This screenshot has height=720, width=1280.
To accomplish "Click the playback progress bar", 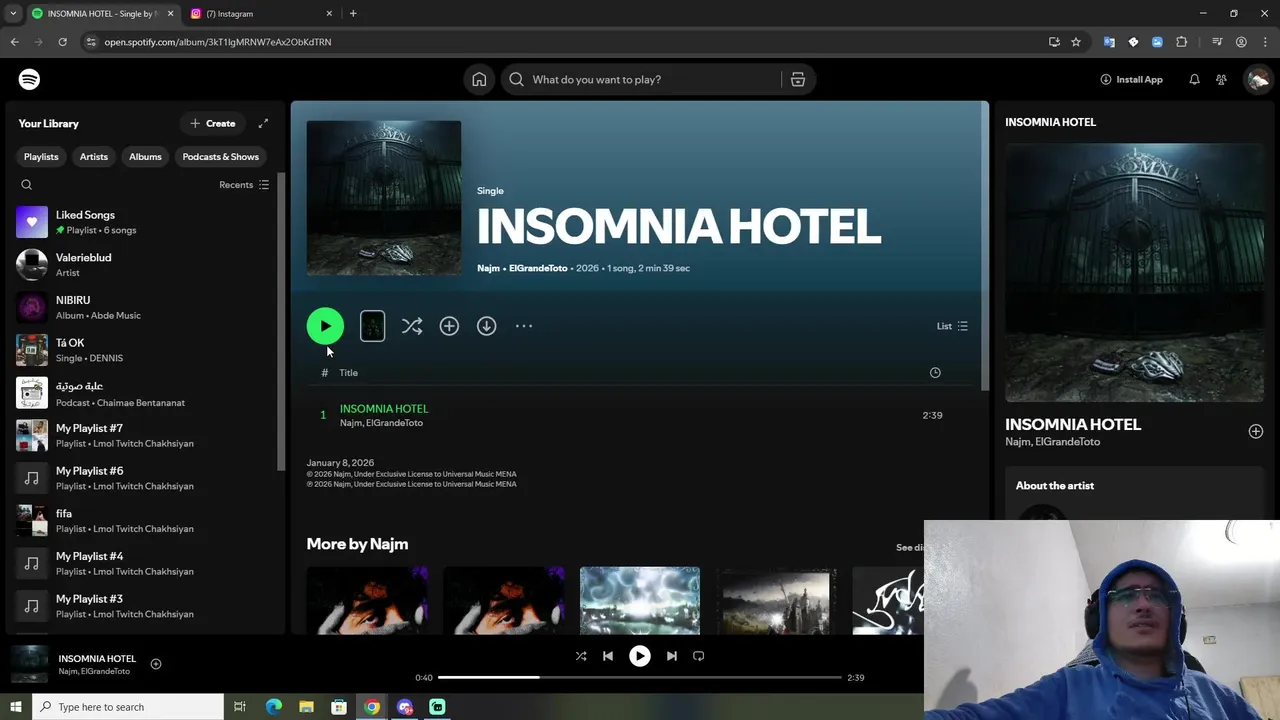I will (x=640, y=677).
